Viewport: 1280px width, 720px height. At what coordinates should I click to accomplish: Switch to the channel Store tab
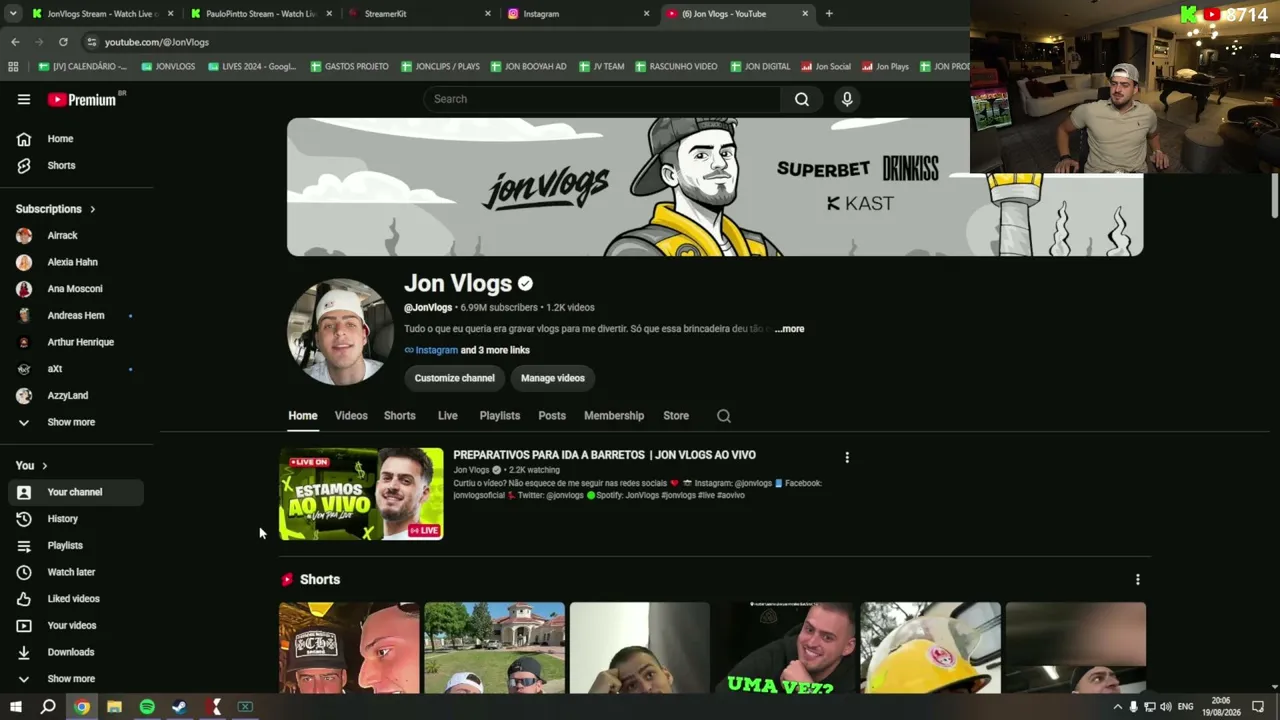click(x=676, y=416)
